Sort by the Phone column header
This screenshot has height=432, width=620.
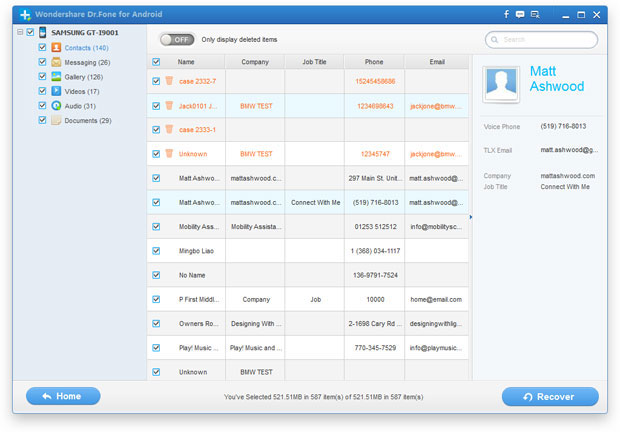tap(374, 62)
